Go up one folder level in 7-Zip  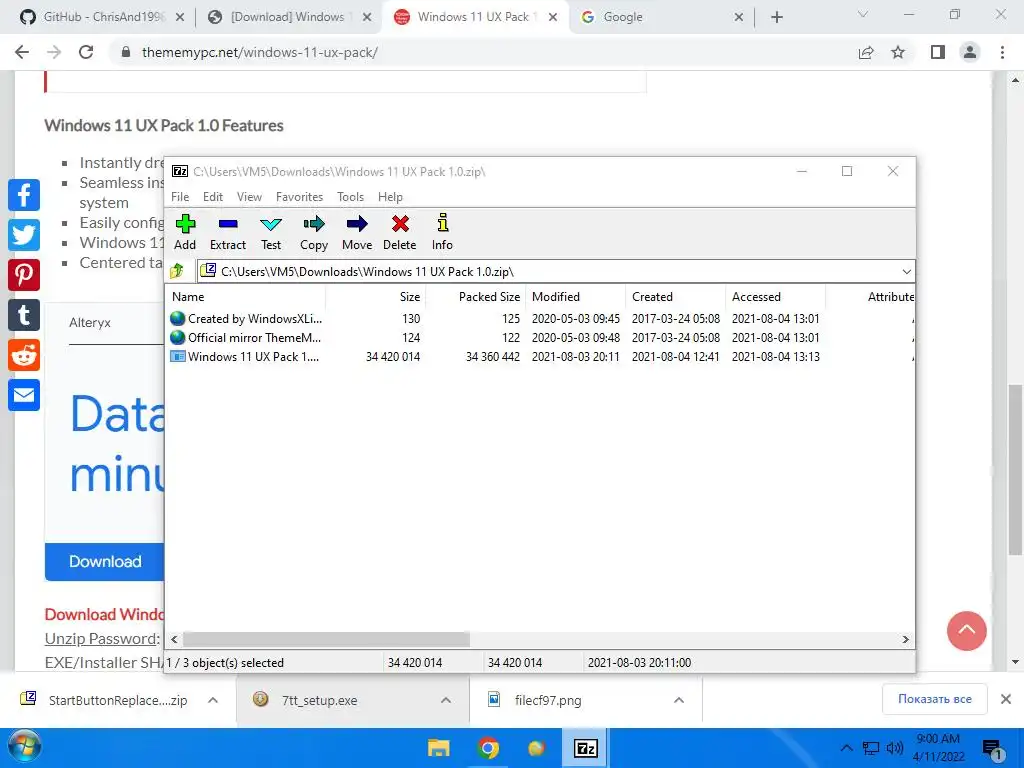tap(177, 271)
